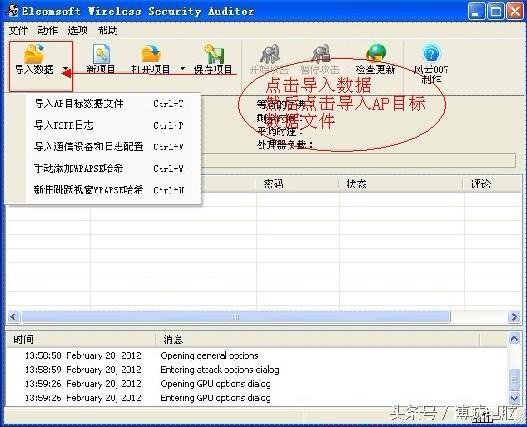Click the application icon in title bar
The height and width of the screenshot is (427, 527).
coord(13,10)
